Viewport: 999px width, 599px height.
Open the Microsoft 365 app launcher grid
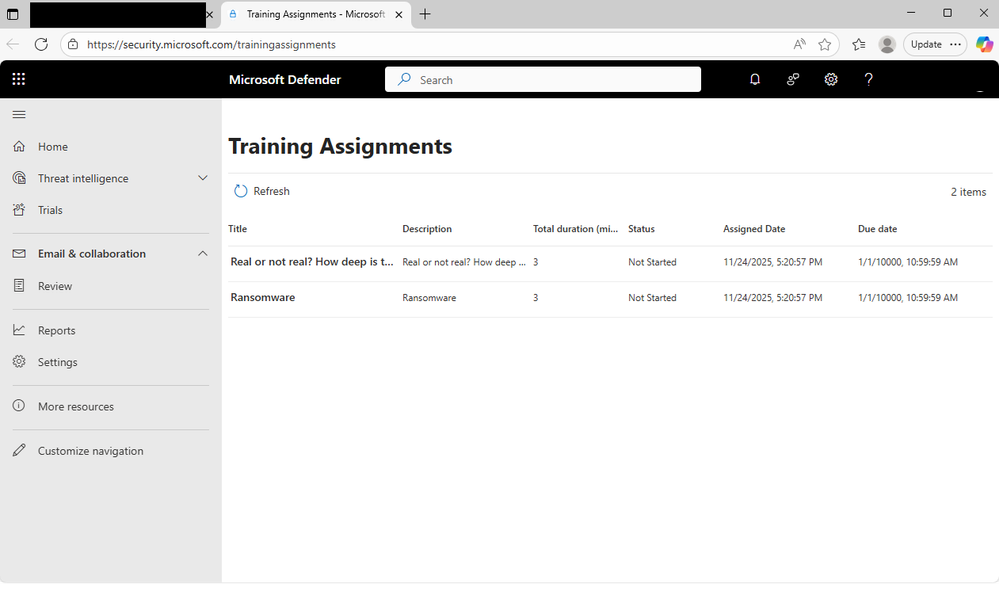[18, 79]
